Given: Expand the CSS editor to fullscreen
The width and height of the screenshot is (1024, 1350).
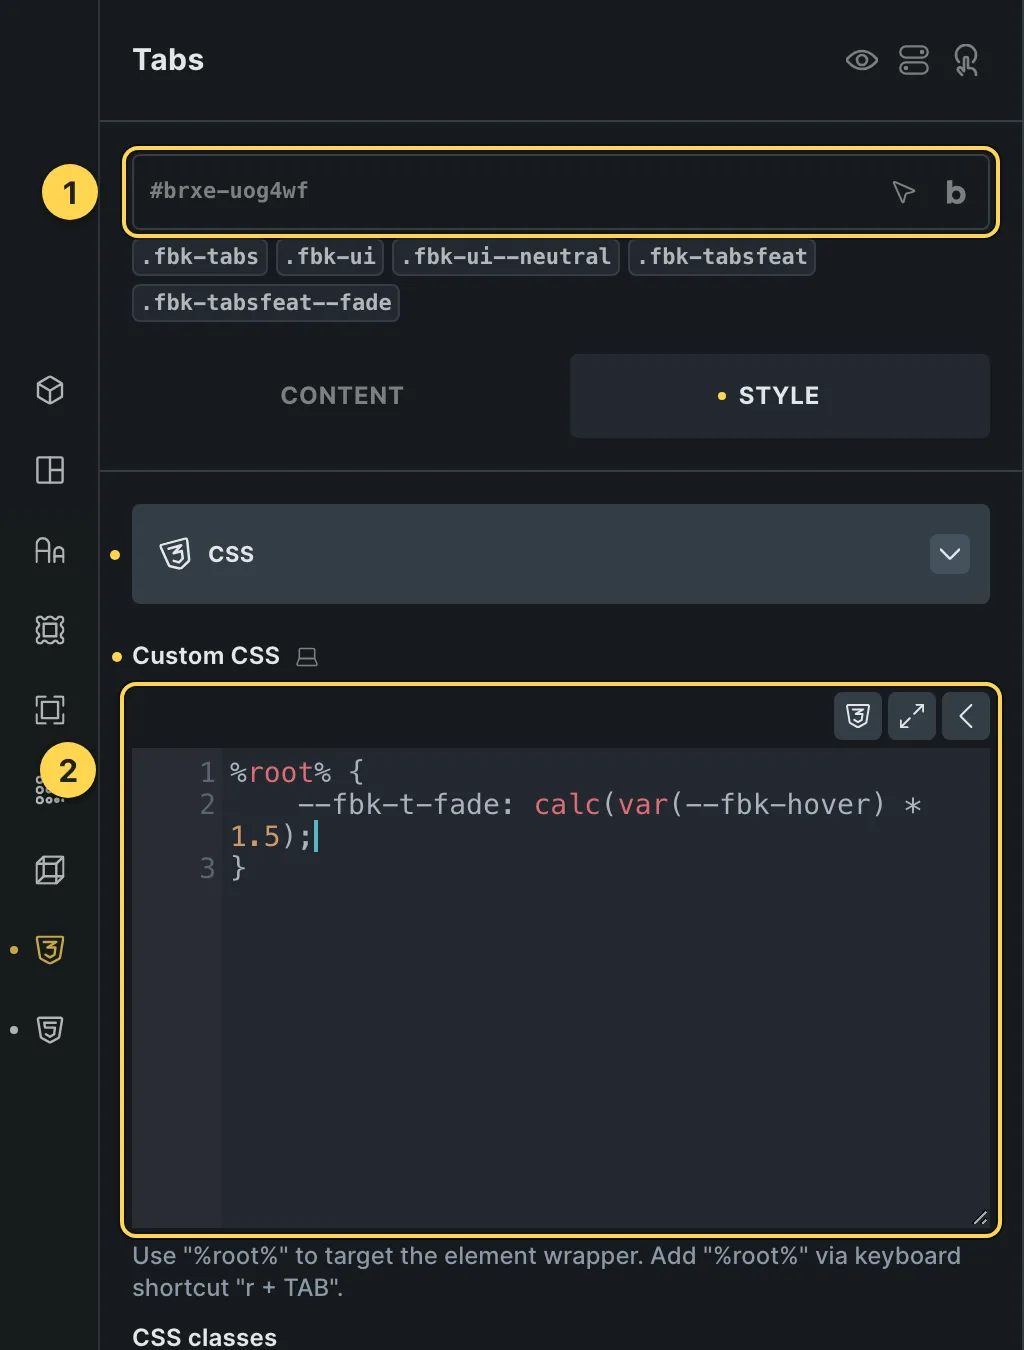Looking at the screenshot, I should [912, 716].
